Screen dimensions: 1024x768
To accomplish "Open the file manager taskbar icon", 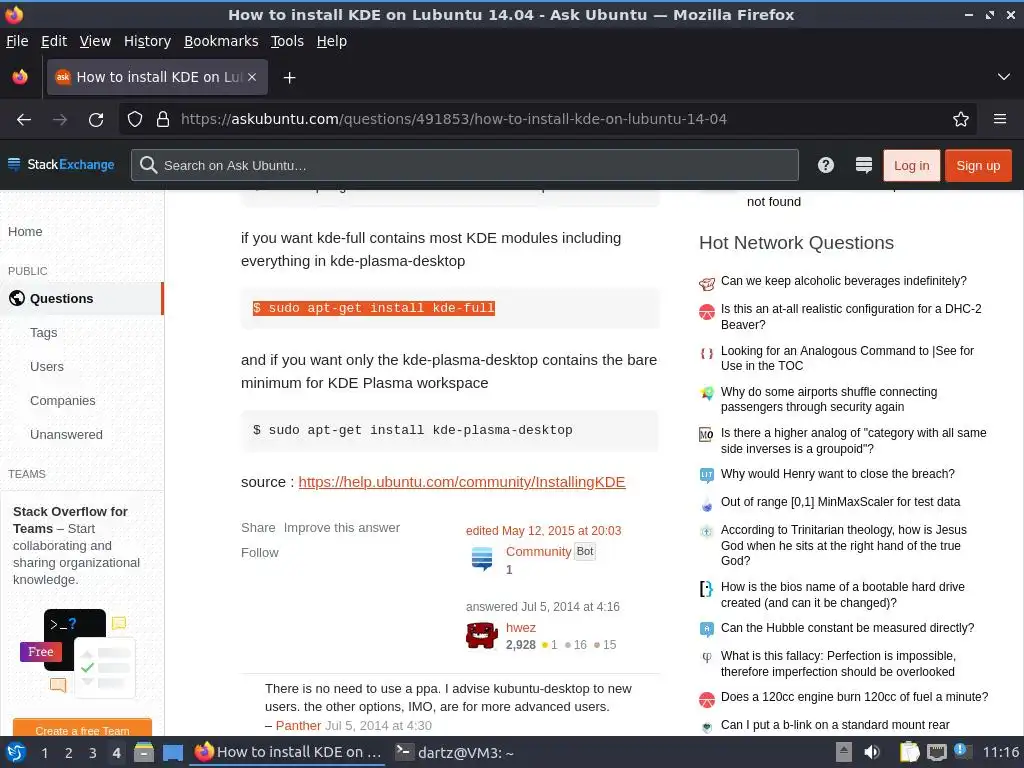I will click(144, 752).
